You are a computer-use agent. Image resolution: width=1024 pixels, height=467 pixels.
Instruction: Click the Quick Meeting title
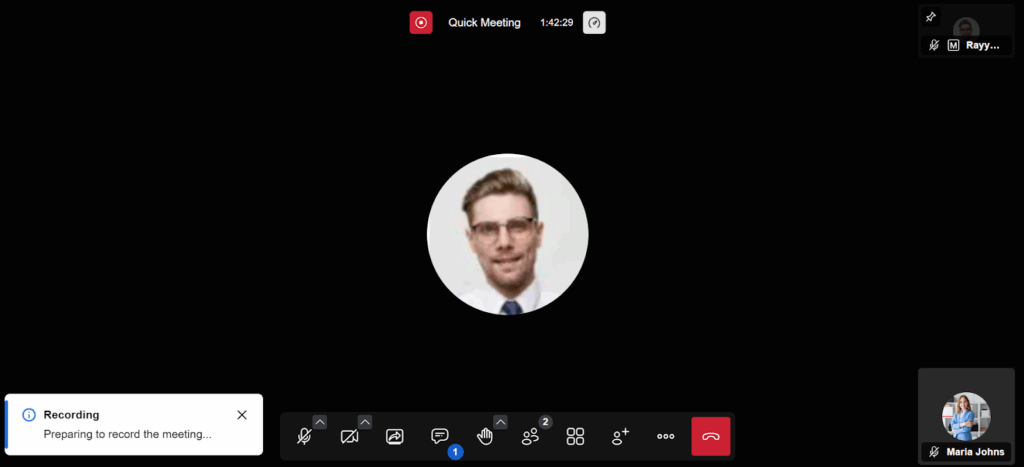click(484, 22)
